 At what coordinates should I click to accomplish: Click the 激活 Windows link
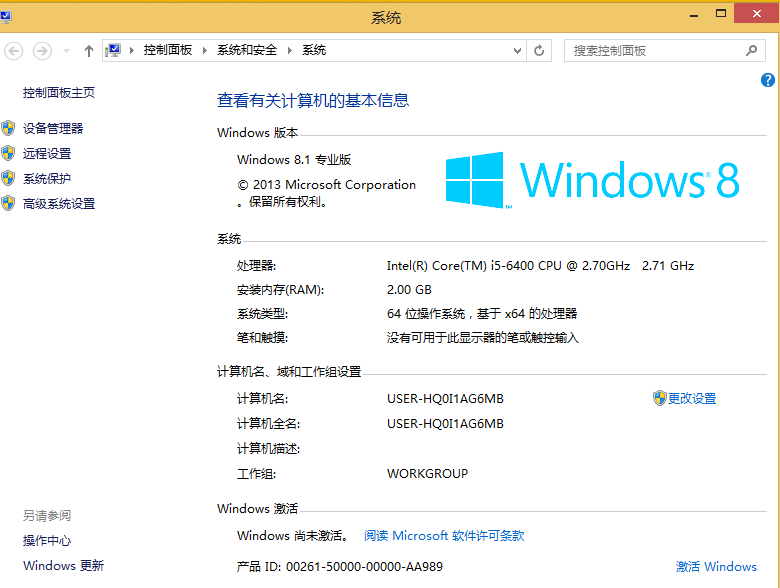716,566
